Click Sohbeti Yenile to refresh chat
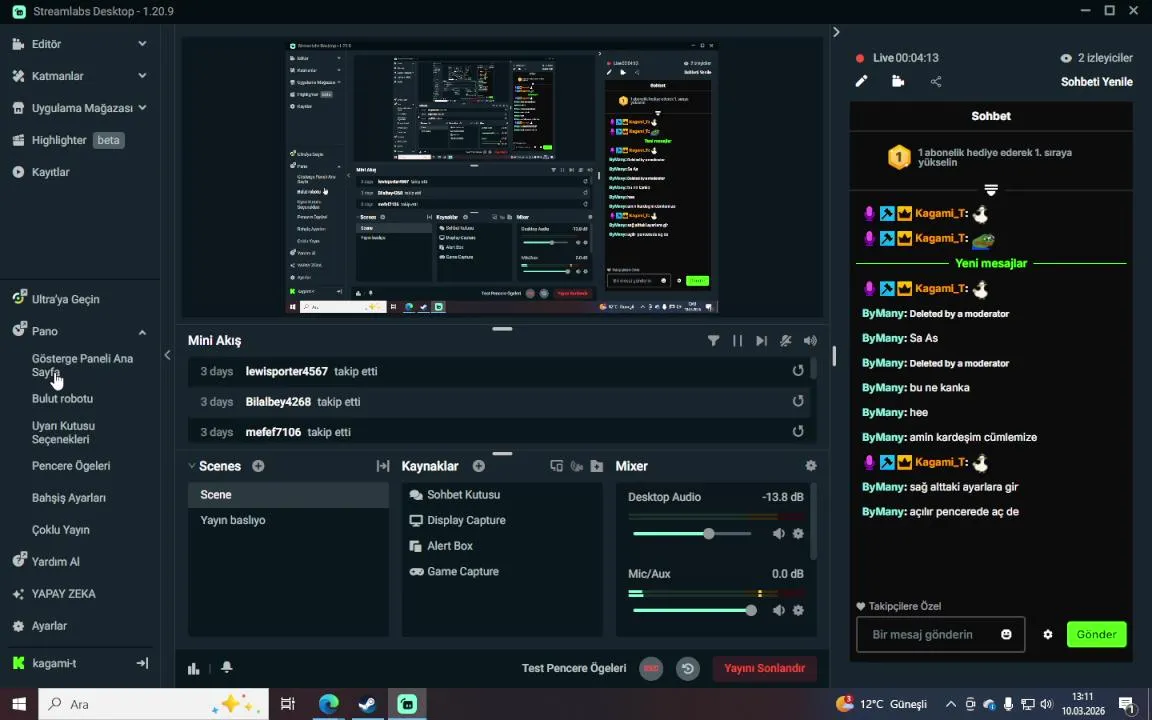The height and width of the screenshot is (720, 1152). click(x=1096, y=82)
